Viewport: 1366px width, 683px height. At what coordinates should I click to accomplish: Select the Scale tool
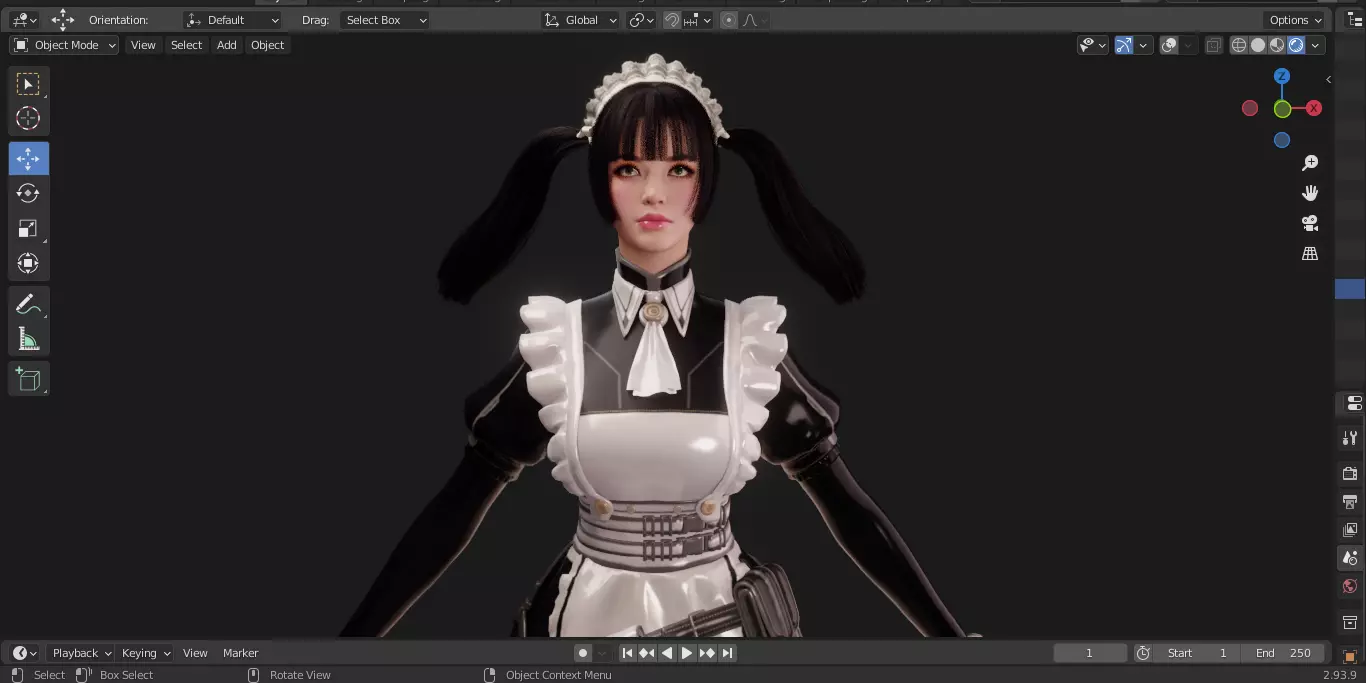[x=28, y=228]
